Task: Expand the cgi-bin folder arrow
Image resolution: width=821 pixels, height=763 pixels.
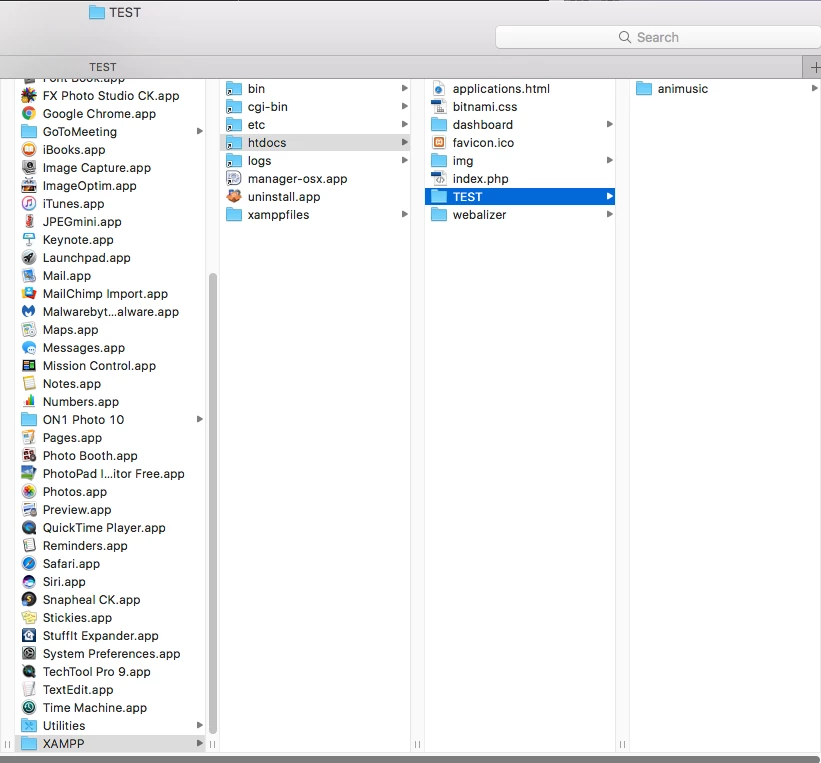Action: coord(404,106)
